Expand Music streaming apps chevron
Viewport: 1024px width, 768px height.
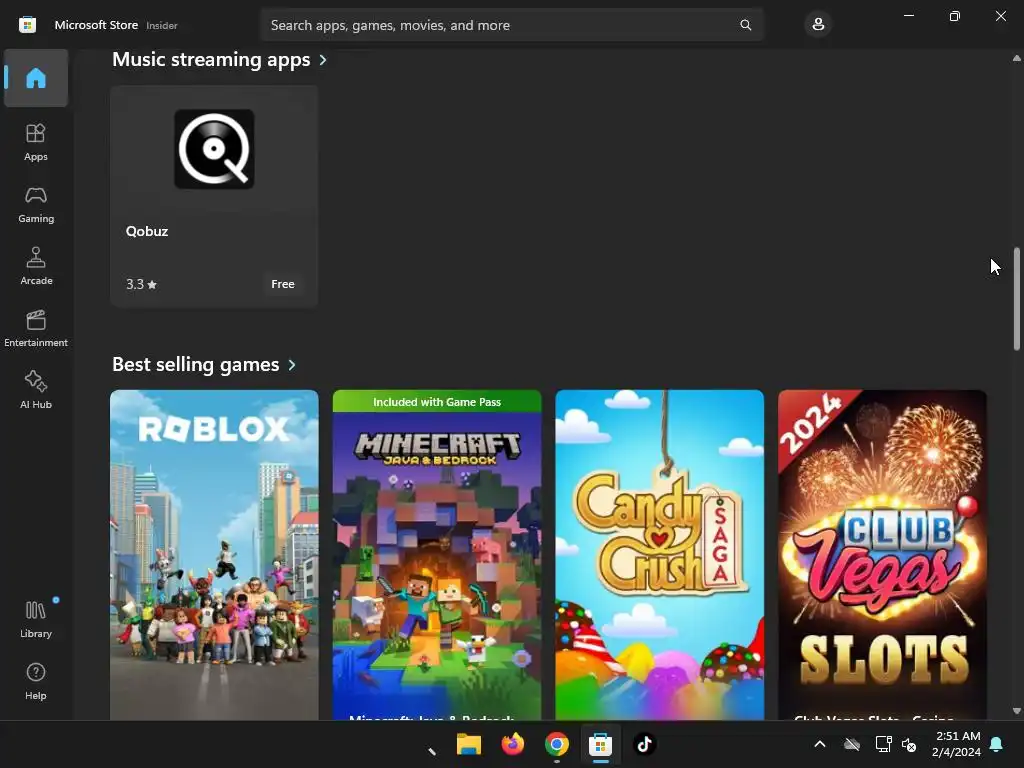323,60
